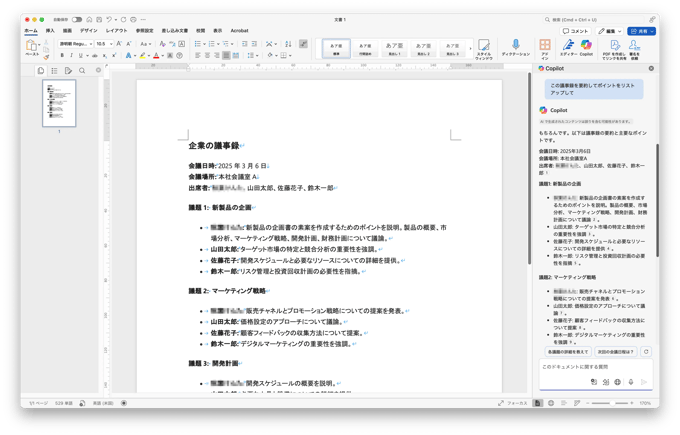Open the 編集 (Editing) mode dropdown

(x=610, y=31)
